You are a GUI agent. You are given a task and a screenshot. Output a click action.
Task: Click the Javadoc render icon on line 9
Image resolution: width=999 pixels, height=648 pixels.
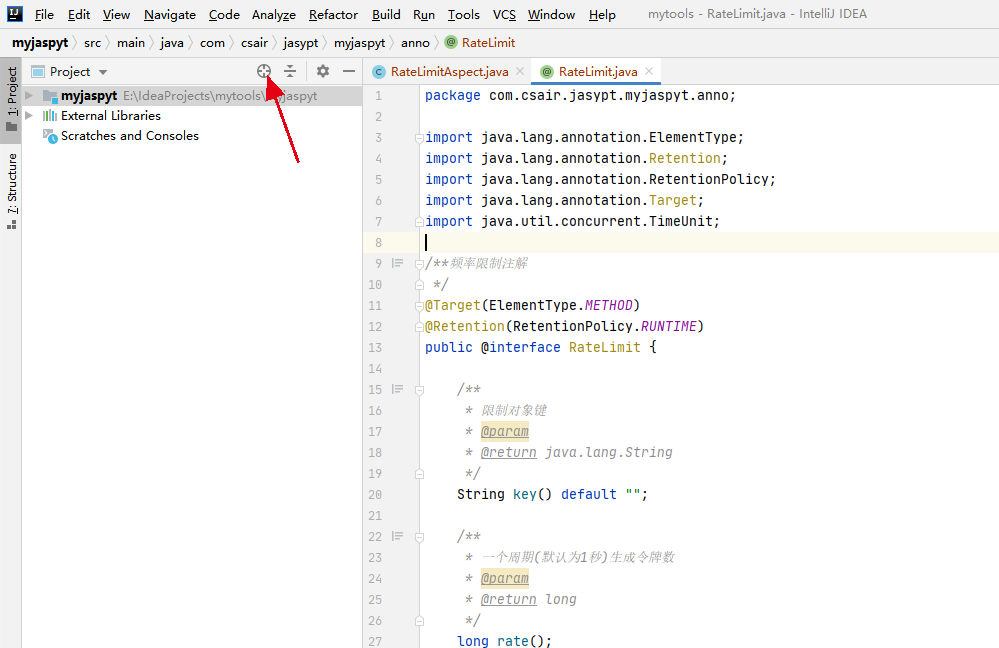(x=398, y=263)
